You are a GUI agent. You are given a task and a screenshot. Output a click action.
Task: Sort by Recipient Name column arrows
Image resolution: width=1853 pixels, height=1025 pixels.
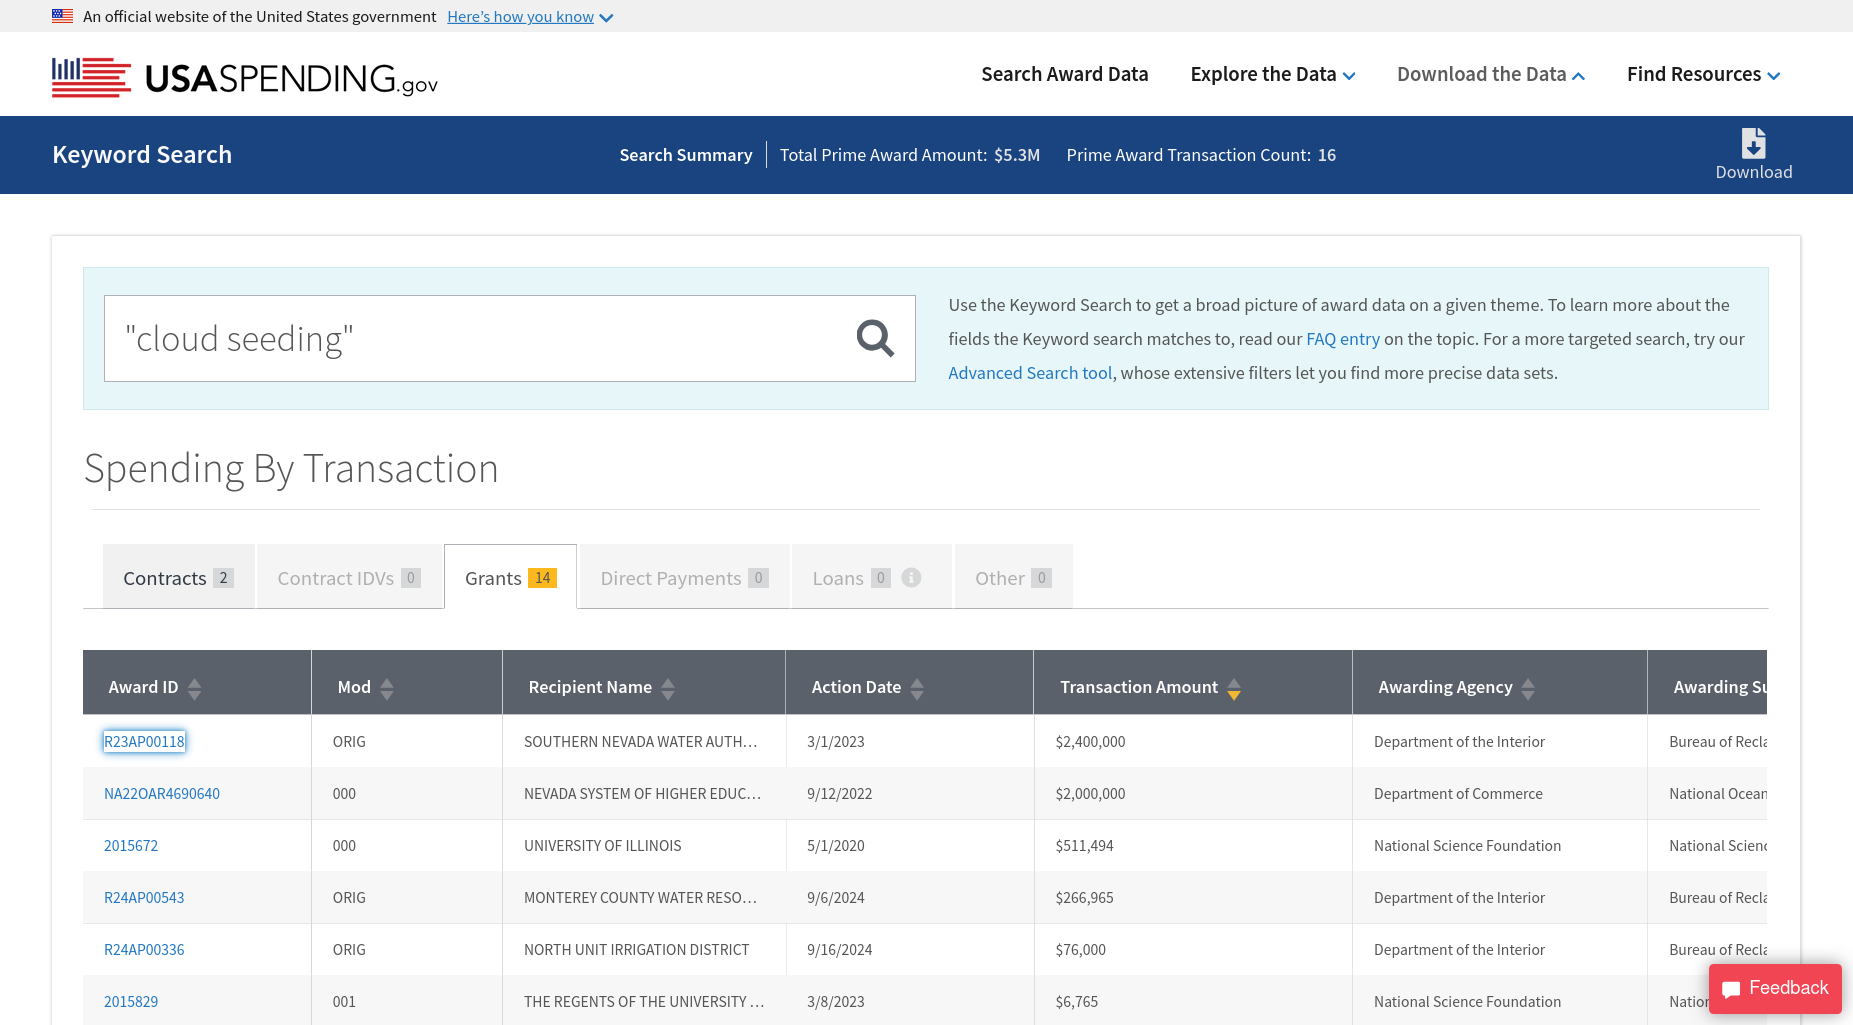tap(668, 688)
